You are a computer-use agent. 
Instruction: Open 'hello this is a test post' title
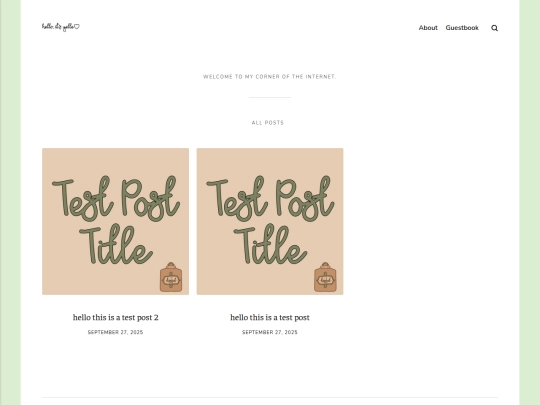tap(270, 318)
